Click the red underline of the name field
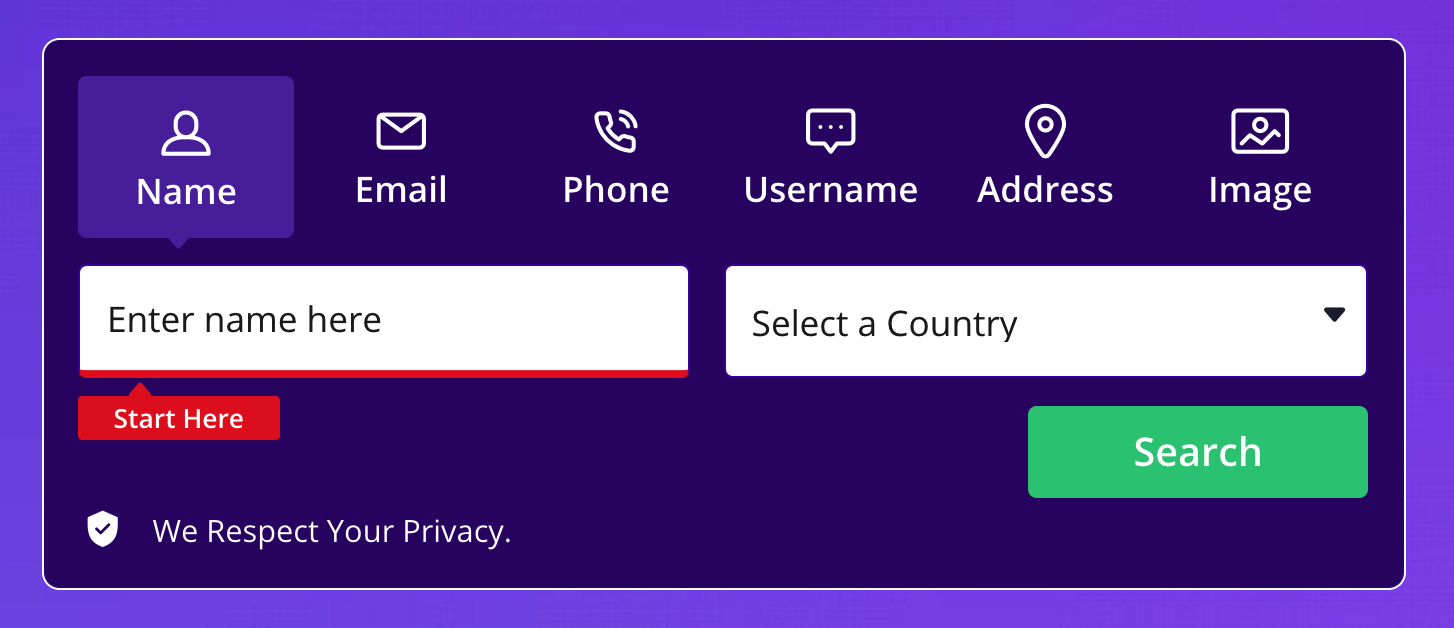This screenshot has height=628, width=1454. point(384,373)
